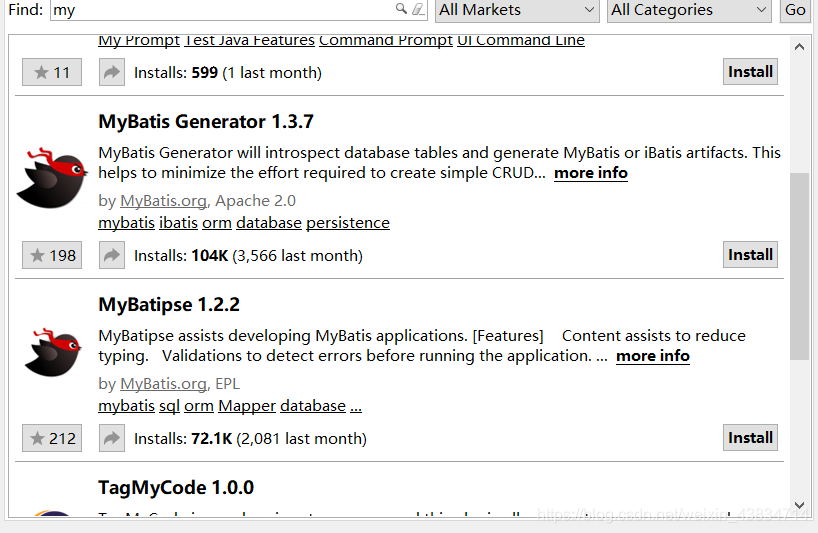Click the persistence tag
Screen dimensions: 818x533
(348, 223)
